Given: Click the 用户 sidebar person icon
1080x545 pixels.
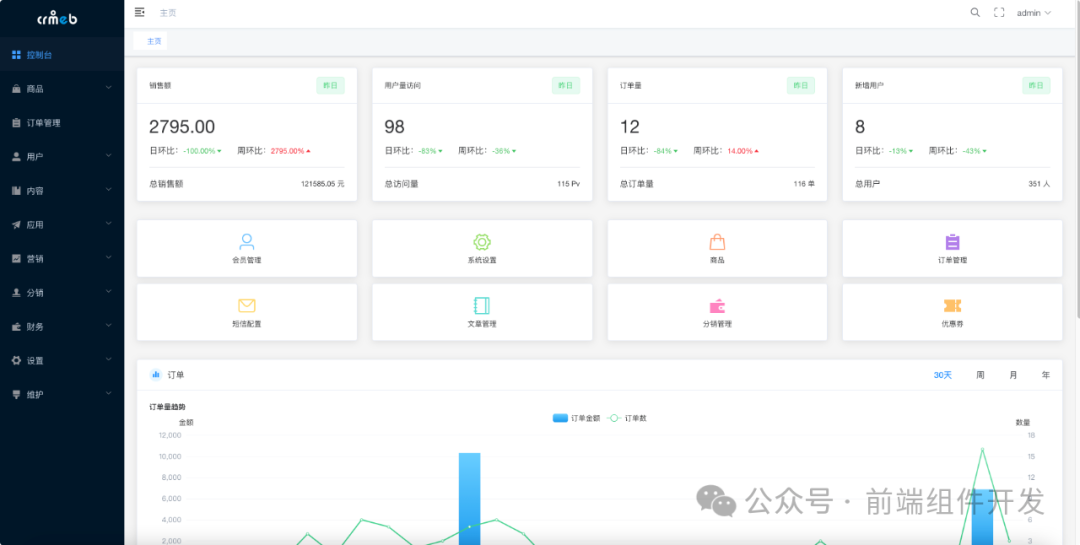Looking at the screenshot, I should 17,156.
